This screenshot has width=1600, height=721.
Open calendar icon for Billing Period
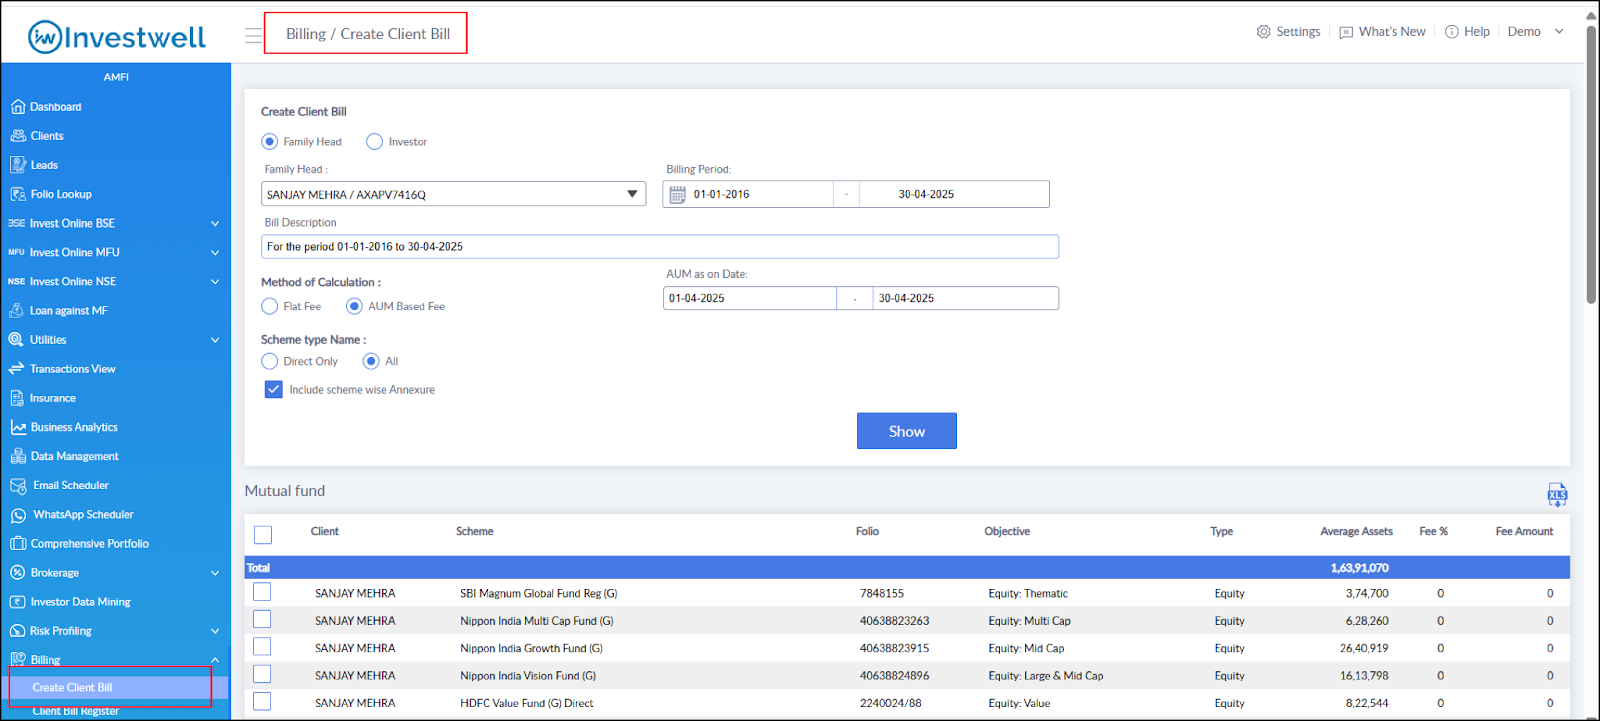pos(677,194)
